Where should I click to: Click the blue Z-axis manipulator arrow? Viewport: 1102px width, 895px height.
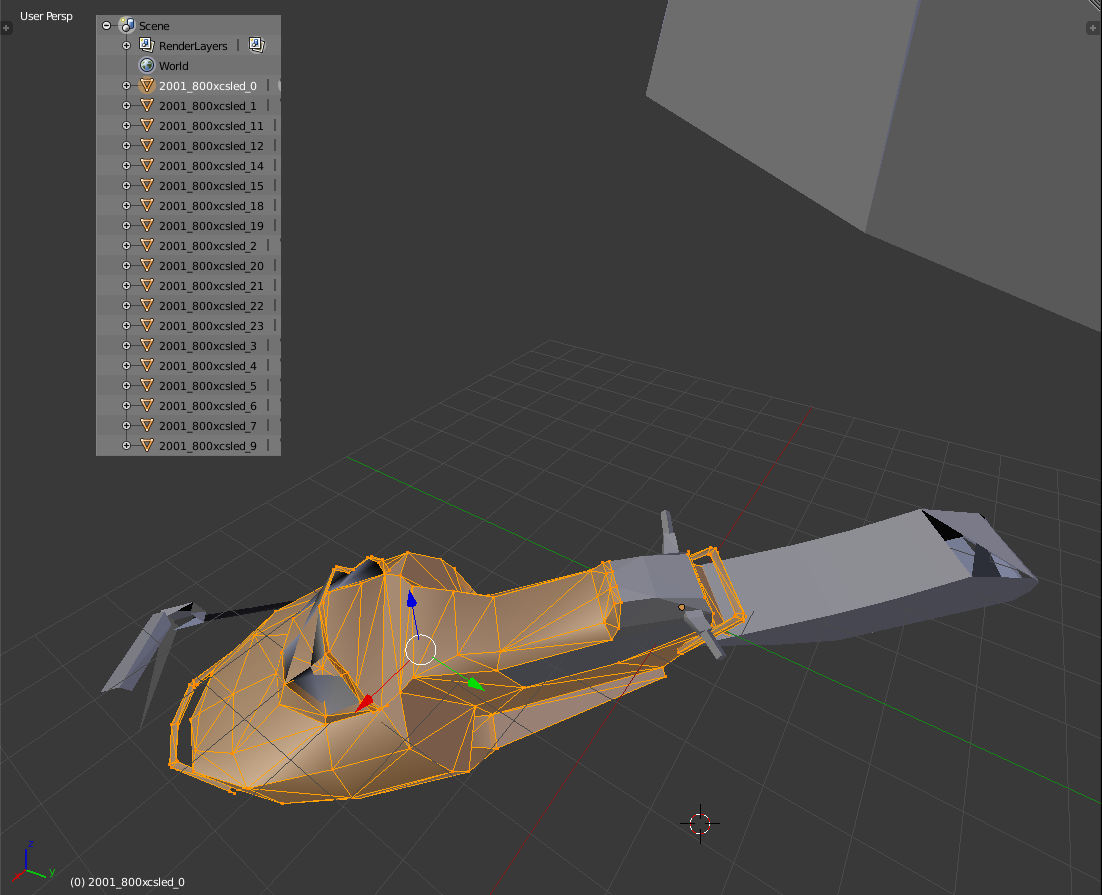(x=411, y=600)
